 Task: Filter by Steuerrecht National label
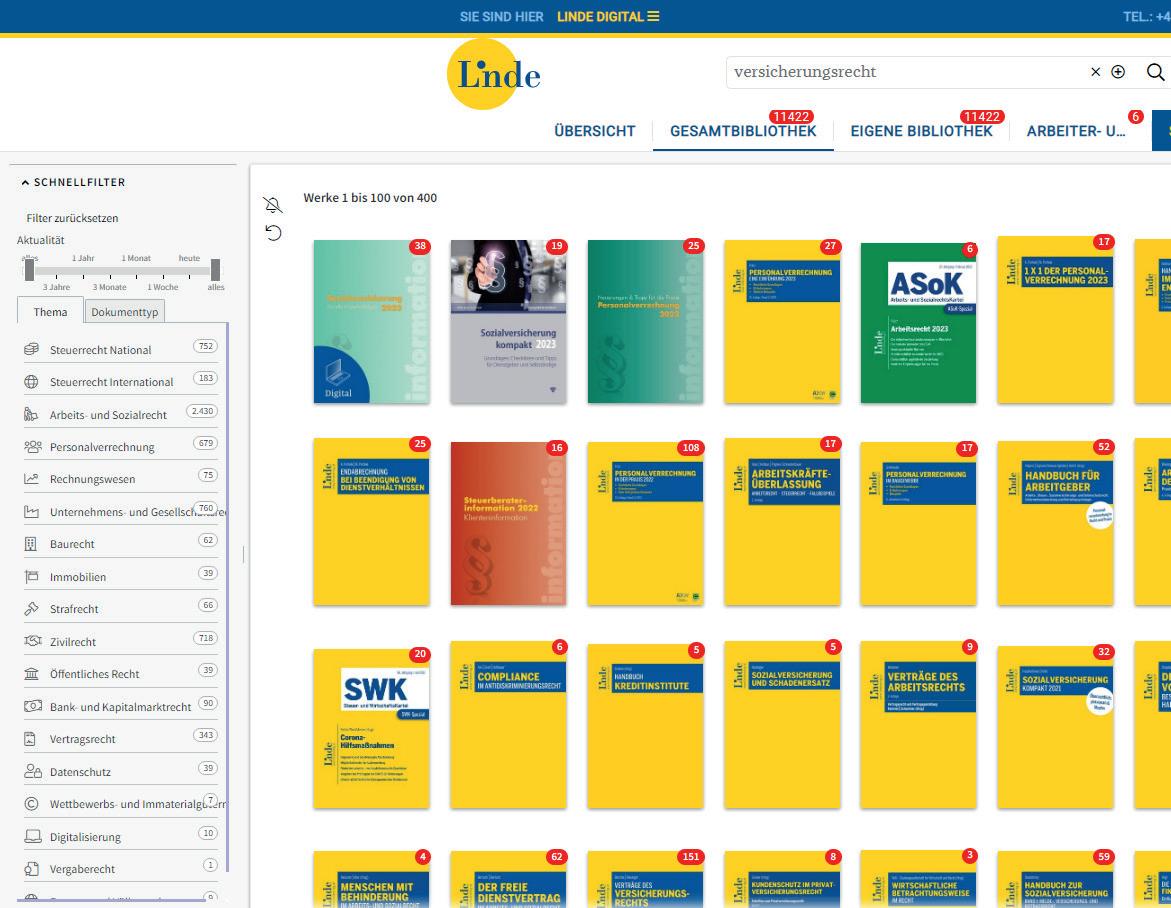(100, 349)
